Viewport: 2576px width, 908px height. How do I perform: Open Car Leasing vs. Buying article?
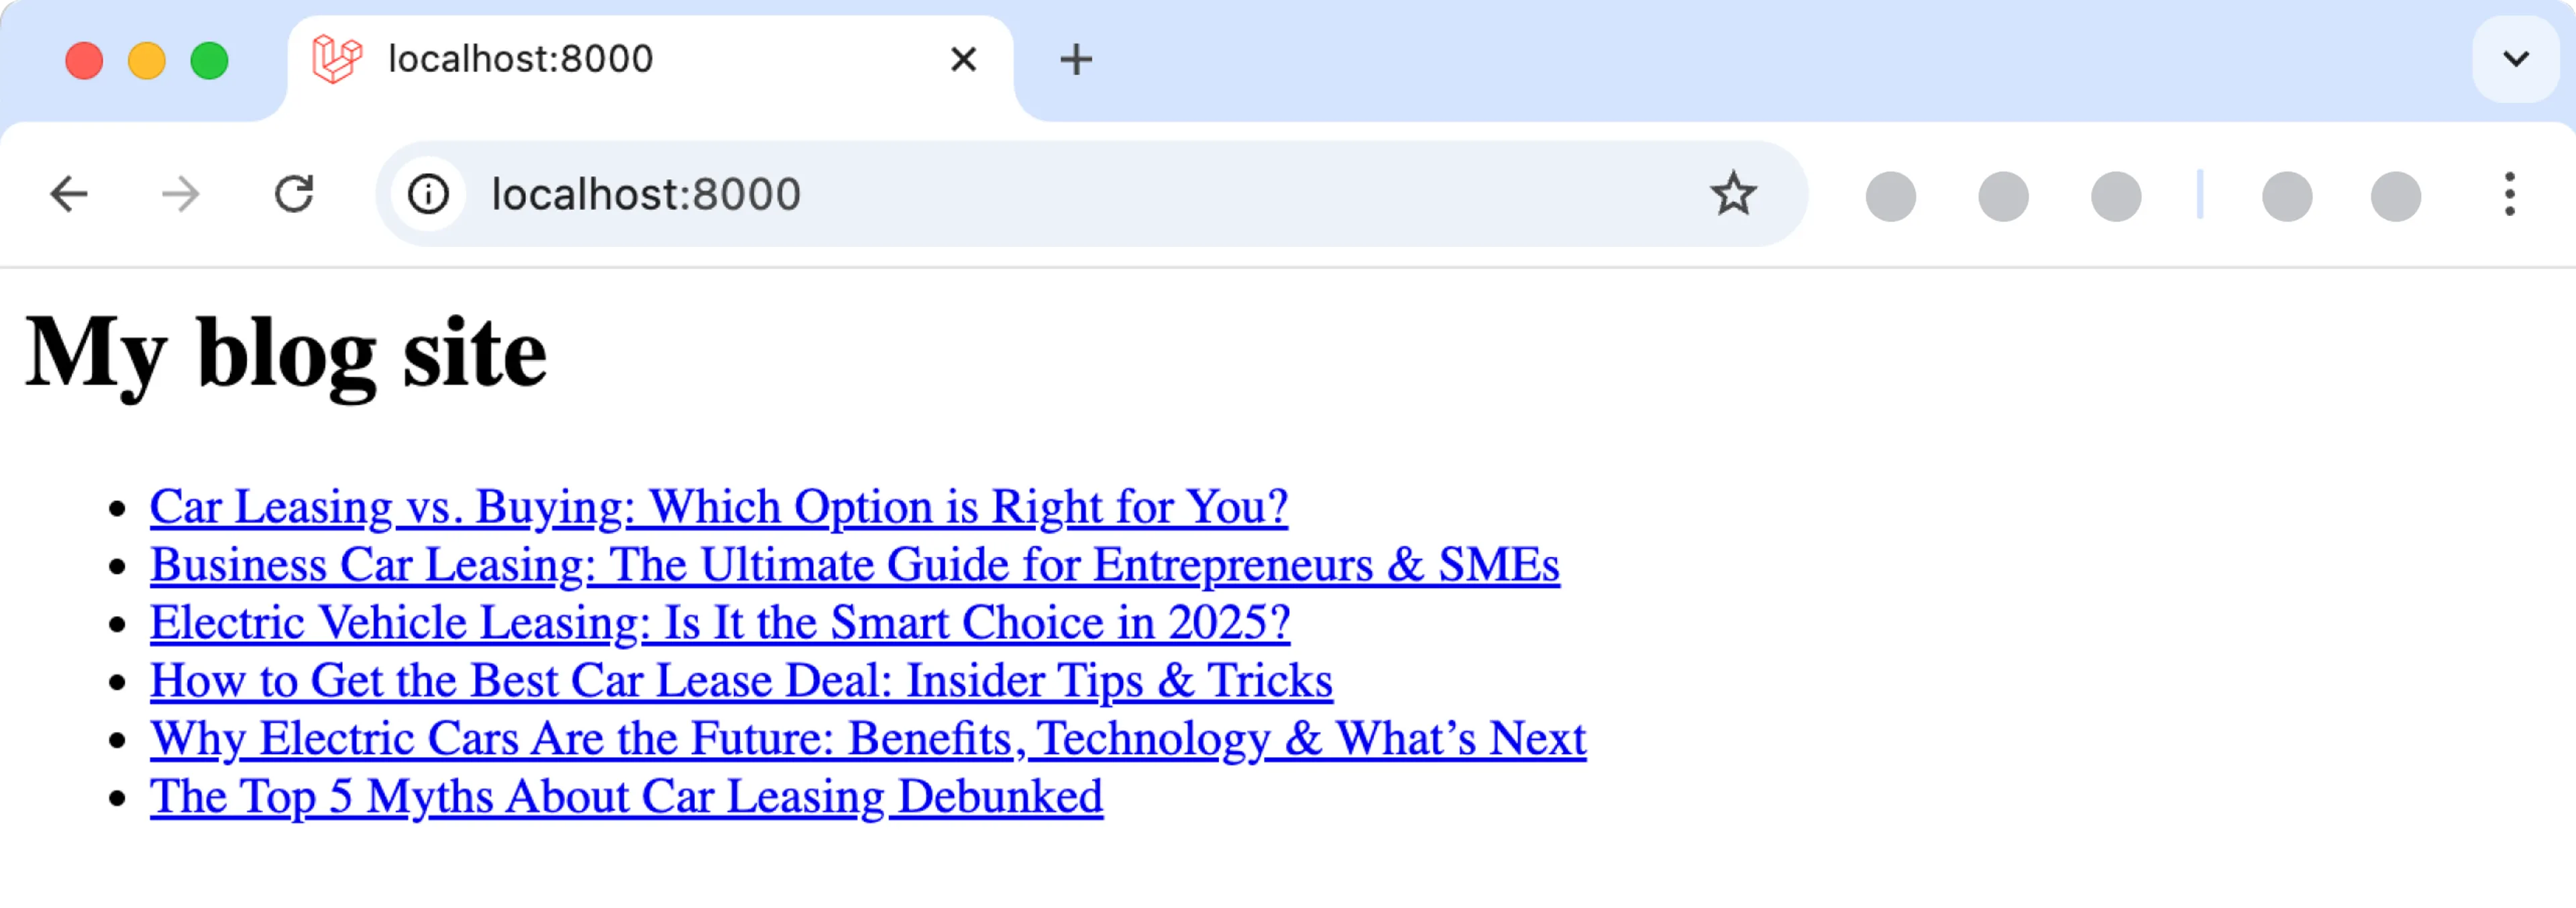[718, 507]
